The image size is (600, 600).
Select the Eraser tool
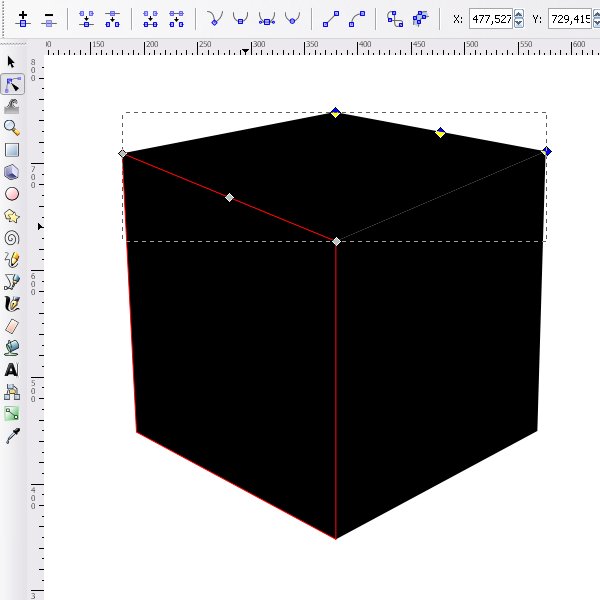pyautogui.click(x=12, y=326)
